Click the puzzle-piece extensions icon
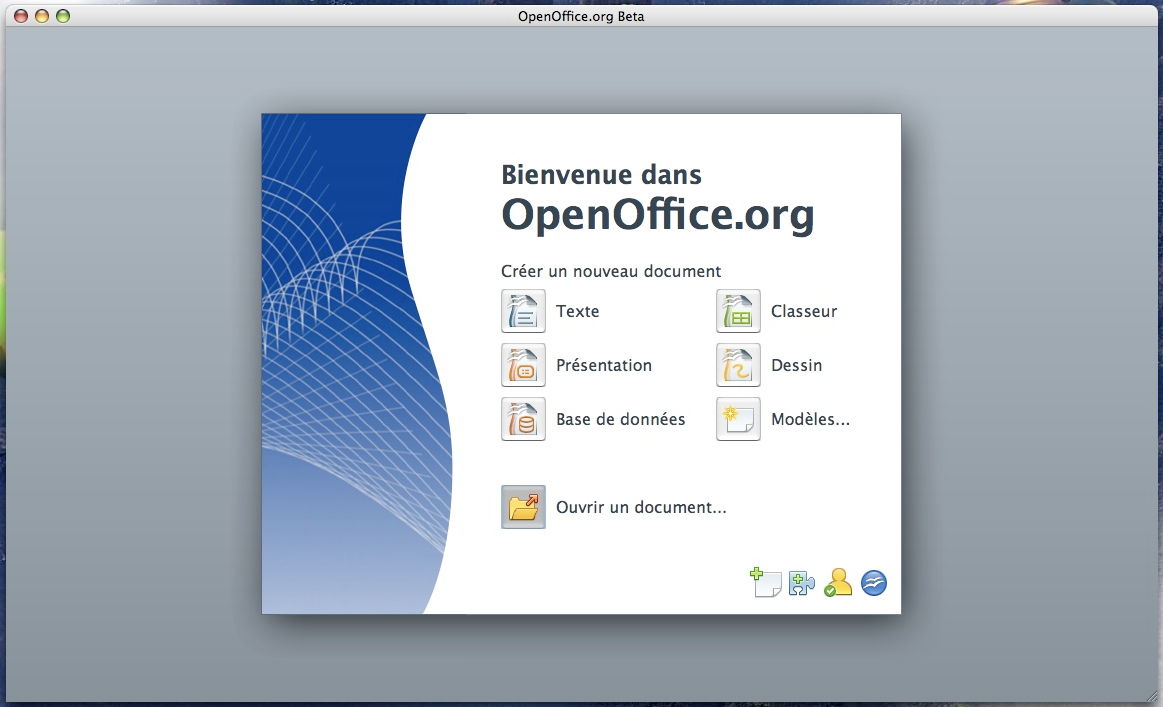Image resolution: width=1163 pixels, height=707 pixels. [801, 583]
